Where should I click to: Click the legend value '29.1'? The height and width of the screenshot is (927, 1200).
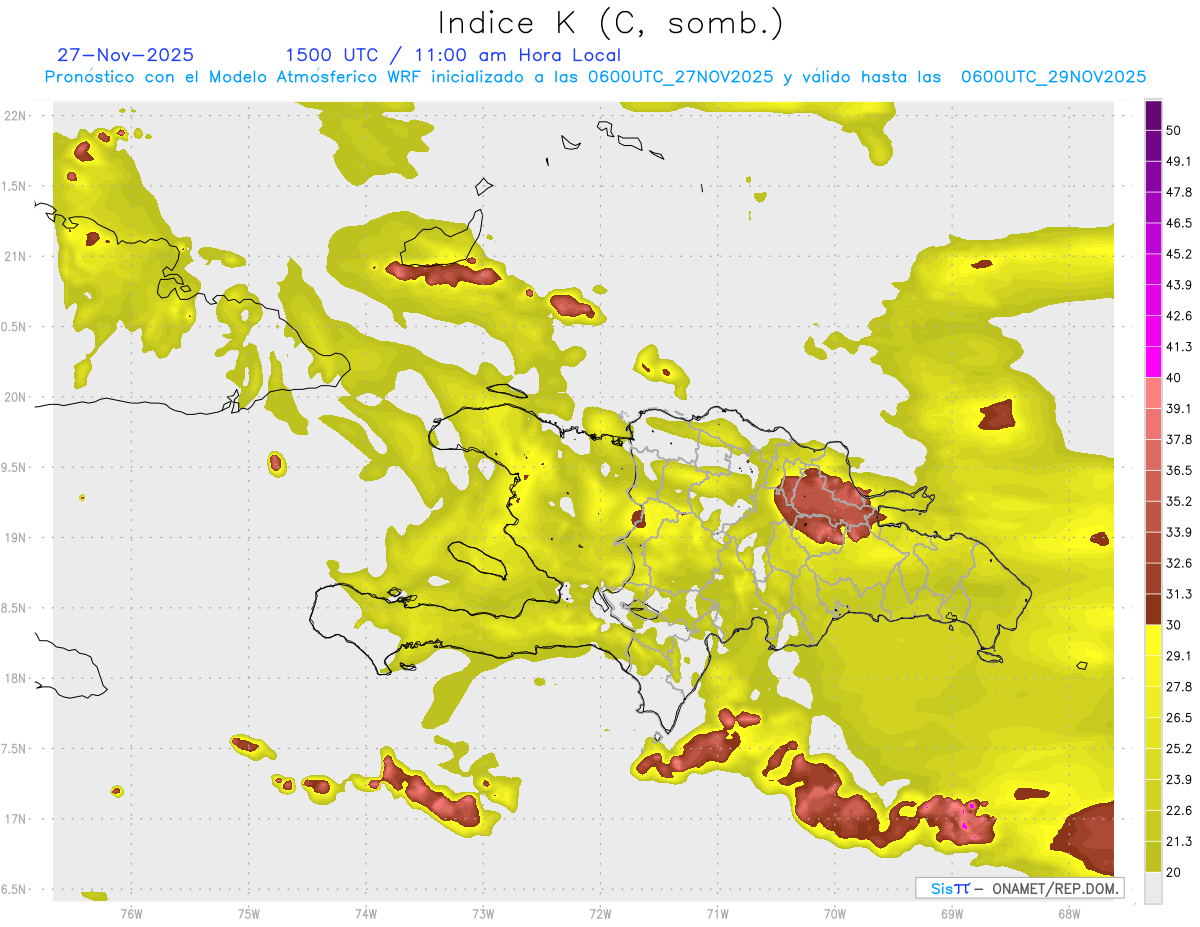coord(1179,656)
